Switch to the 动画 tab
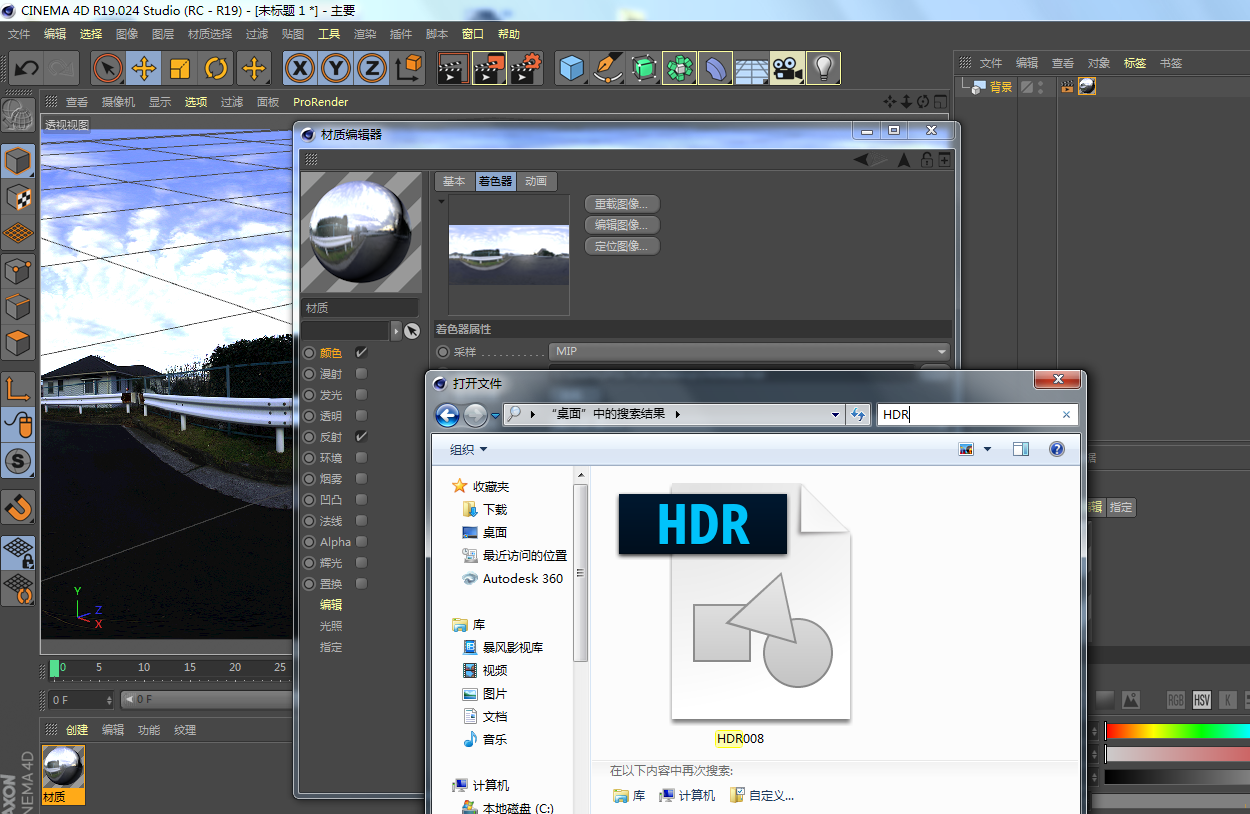The width and height of the screenshot is (1250, 814). 536,181
